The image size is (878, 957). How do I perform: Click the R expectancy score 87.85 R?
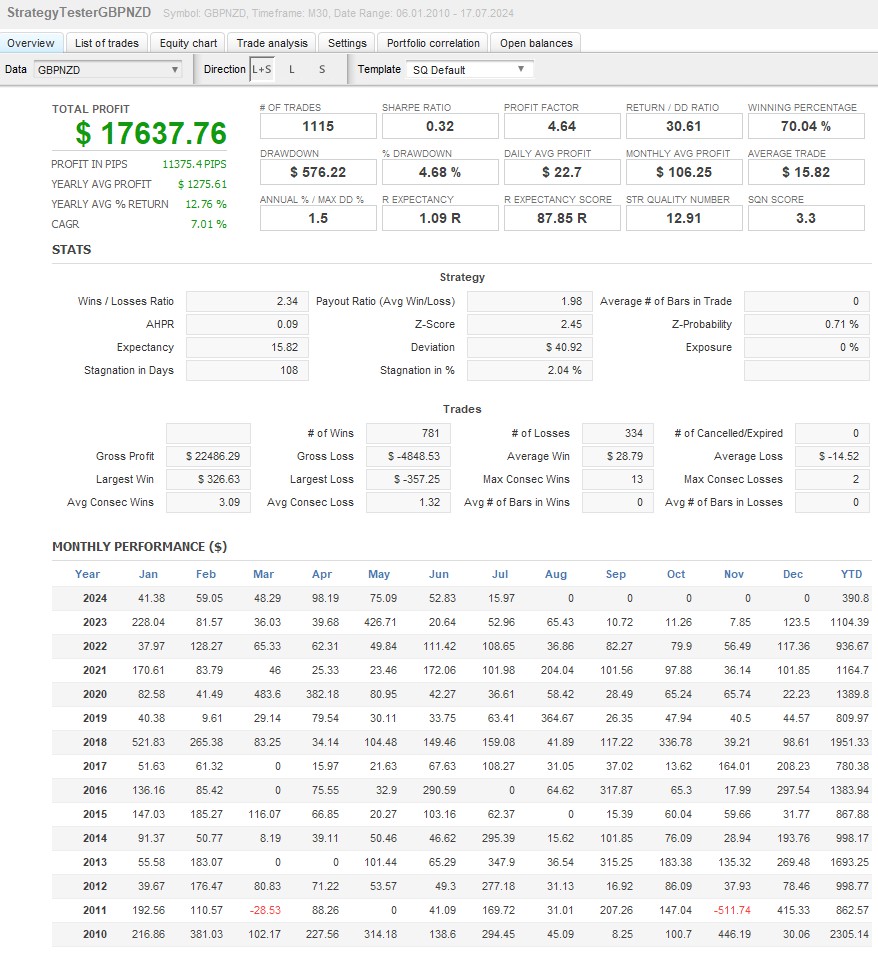click(x=562, y=218)
